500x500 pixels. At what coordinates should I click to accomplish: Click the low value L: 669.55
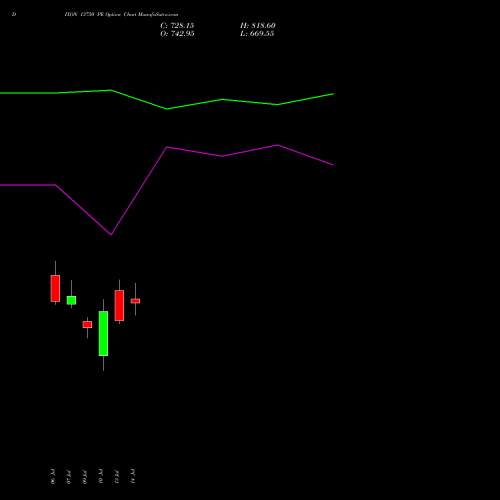[257, 34]
